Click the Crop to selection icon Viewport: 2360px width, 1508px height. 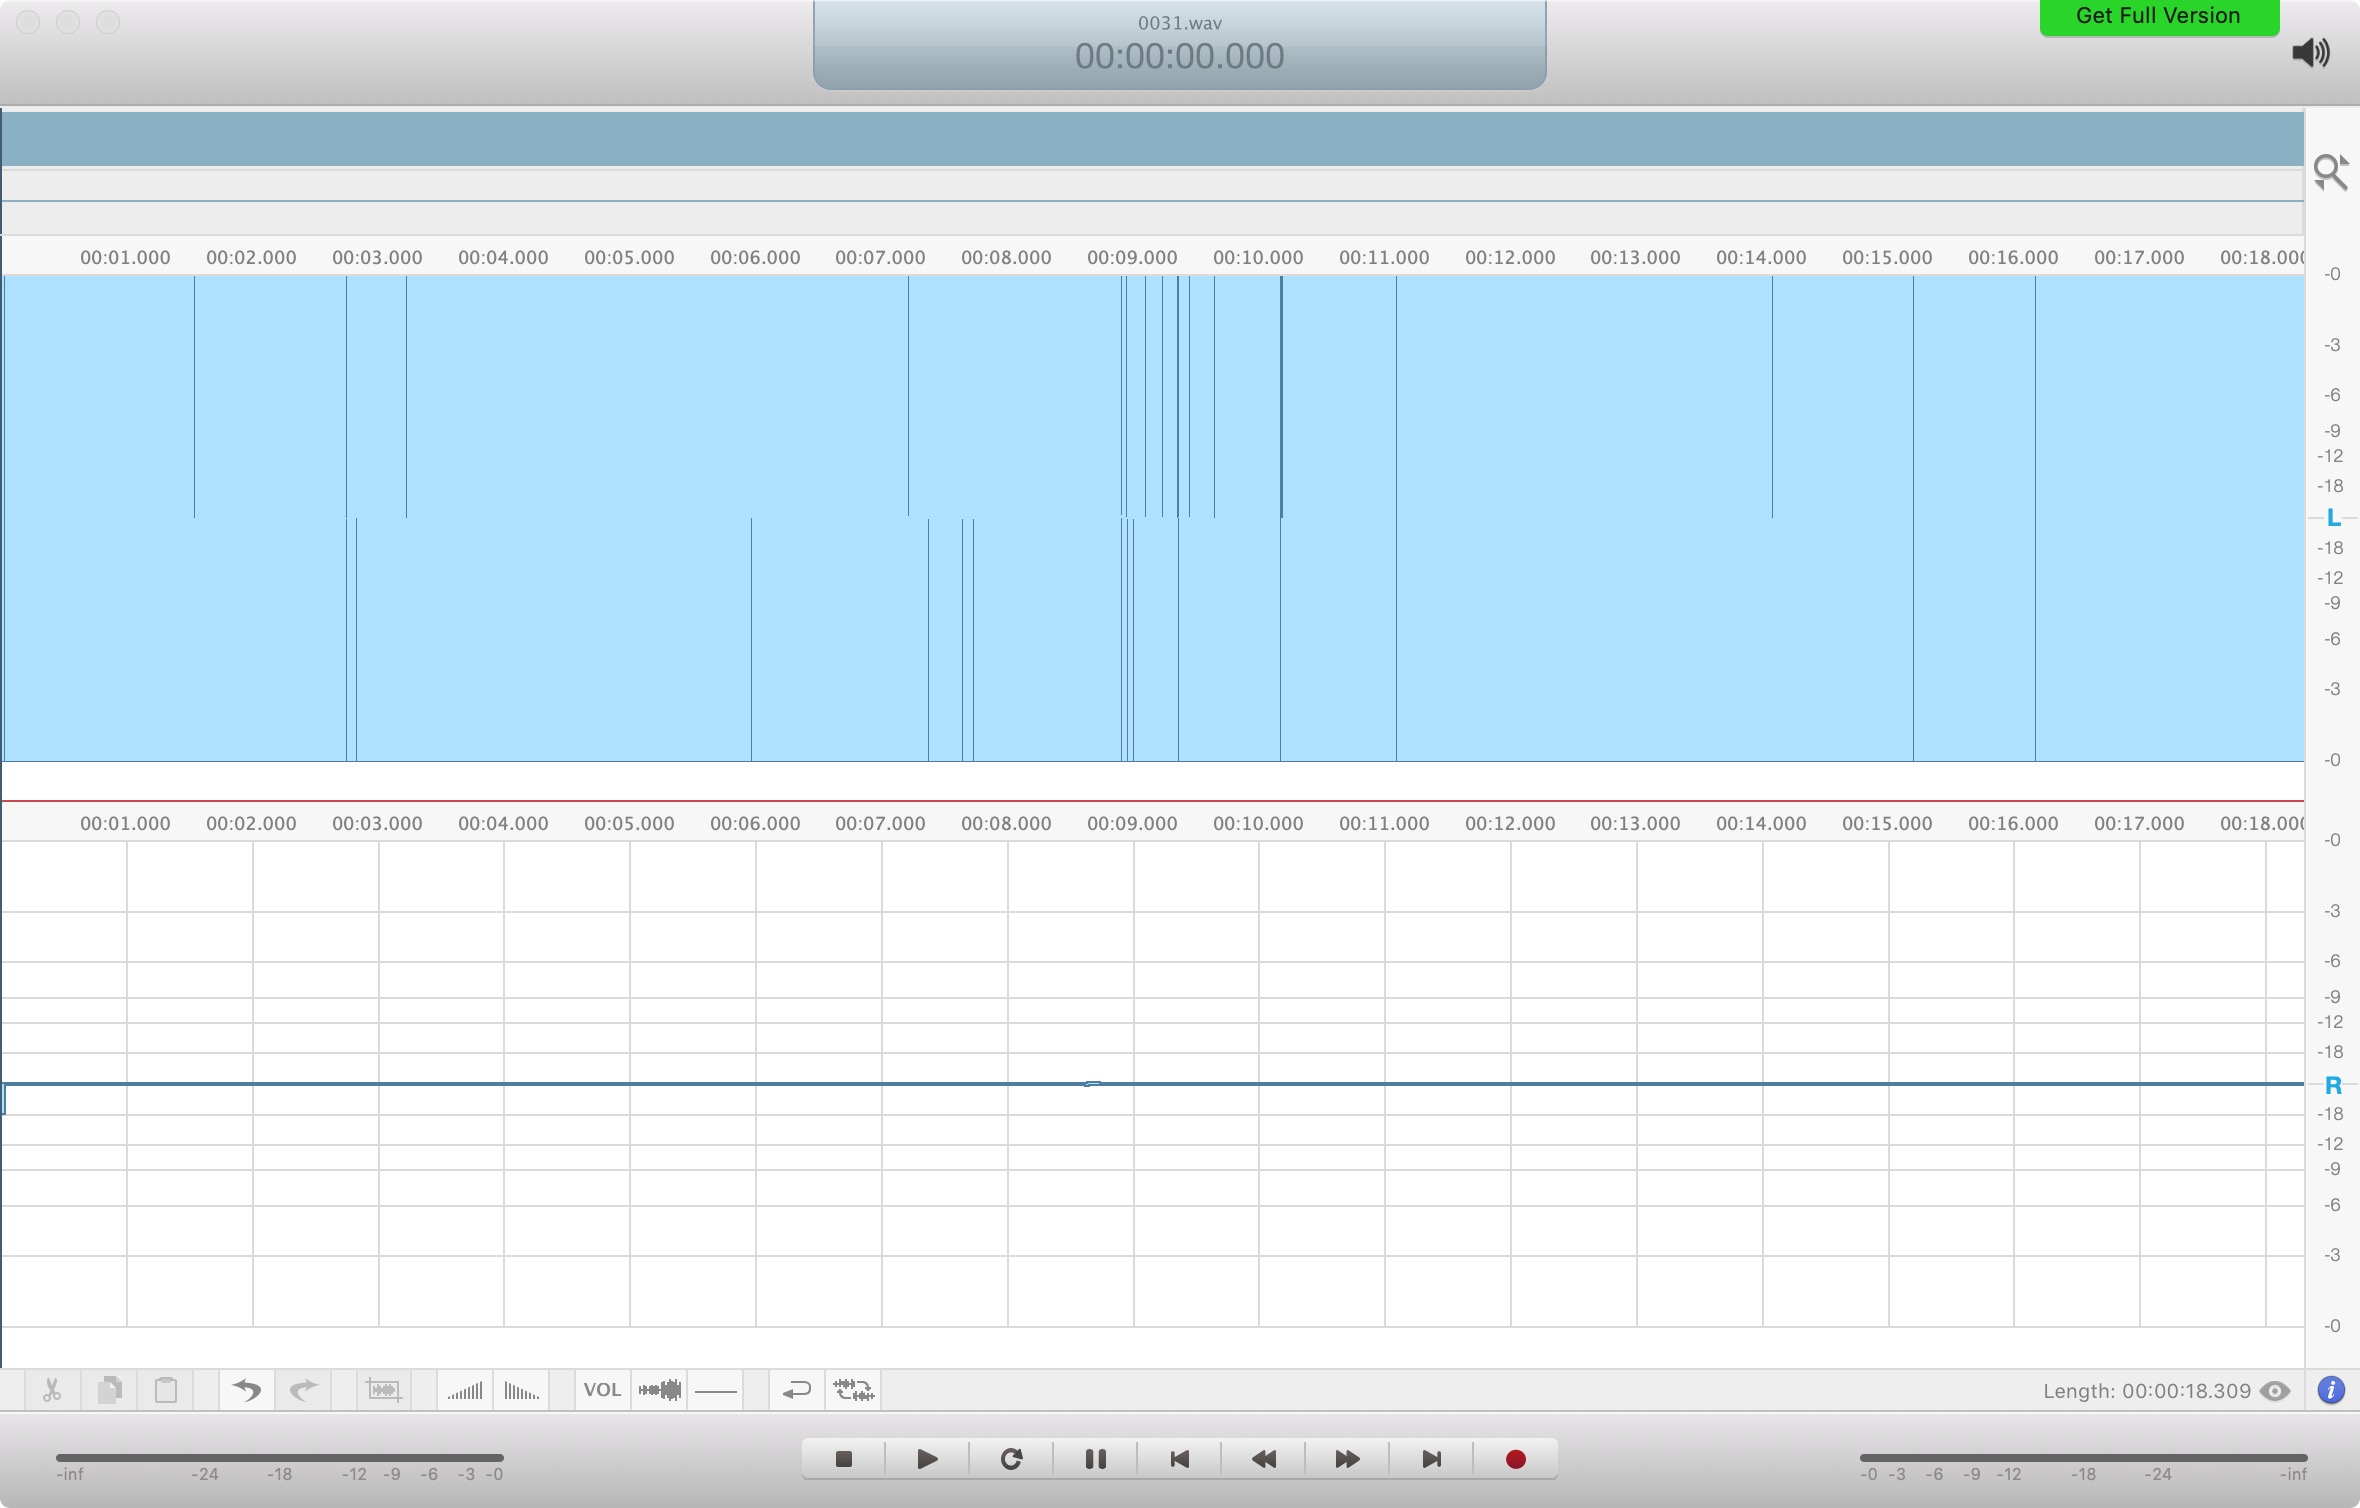pyautogui.click(x=384, y=1390)
